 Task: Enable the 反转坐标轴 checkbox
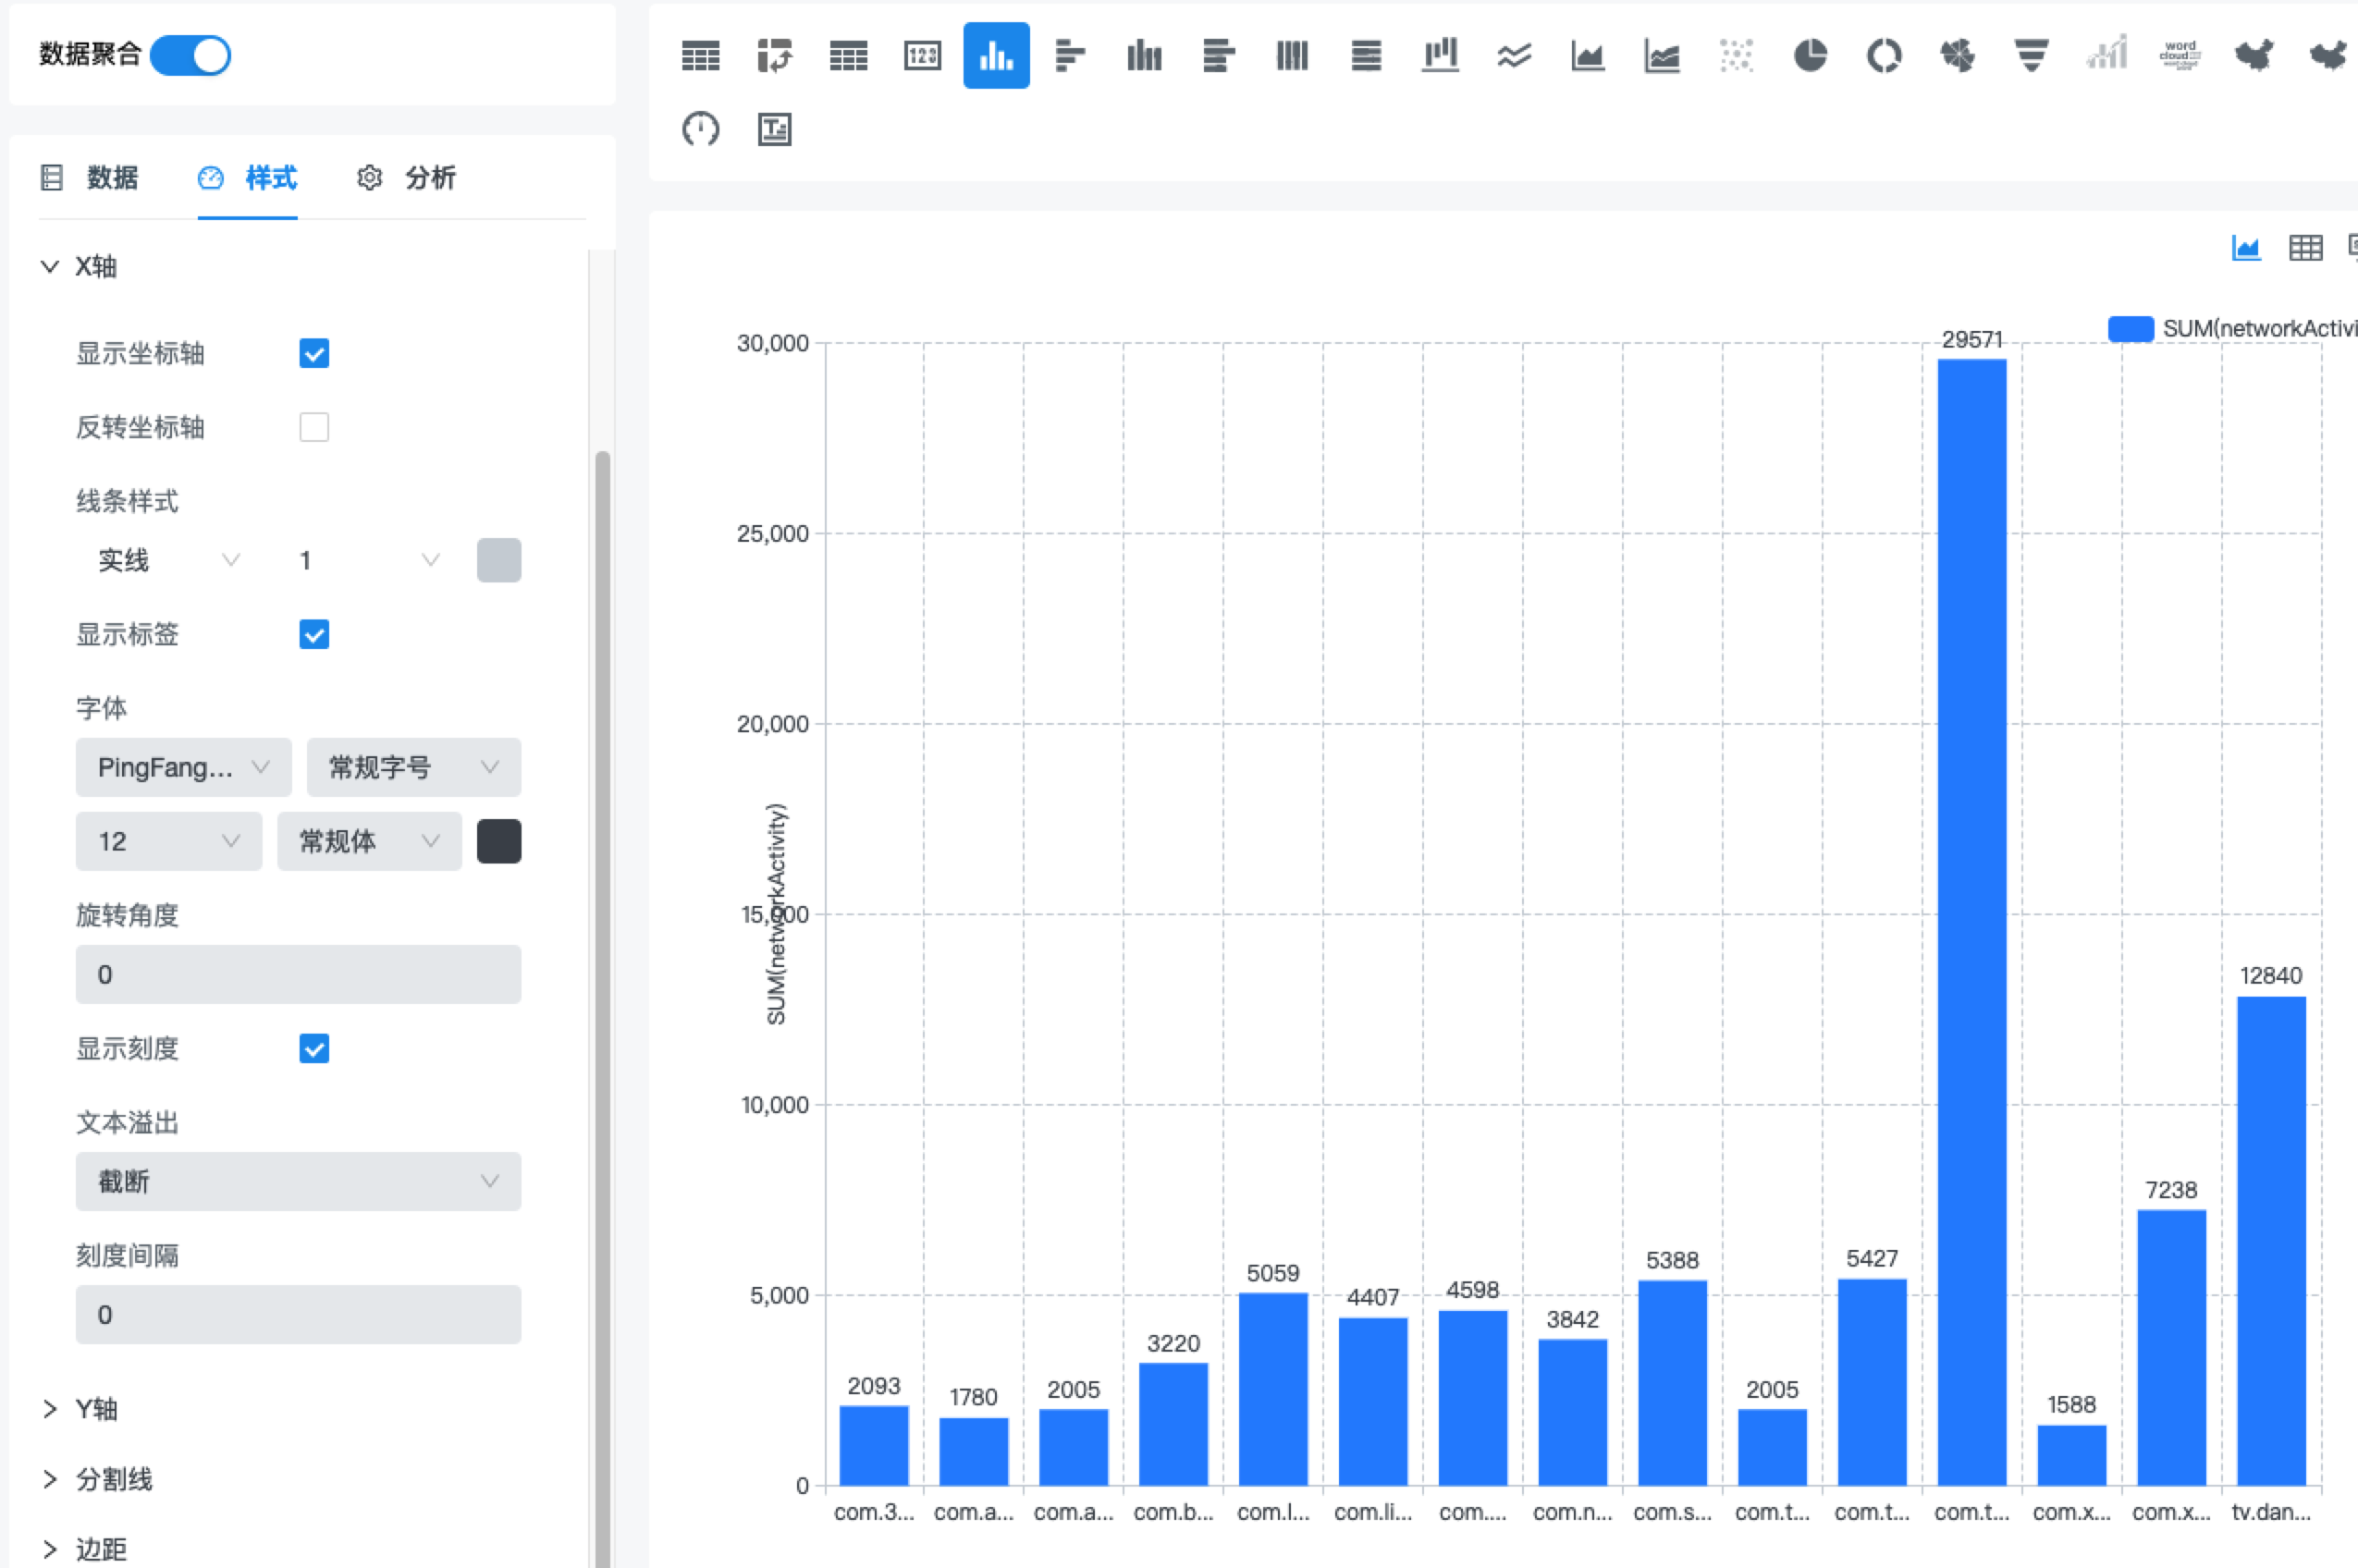coord(314,427)
